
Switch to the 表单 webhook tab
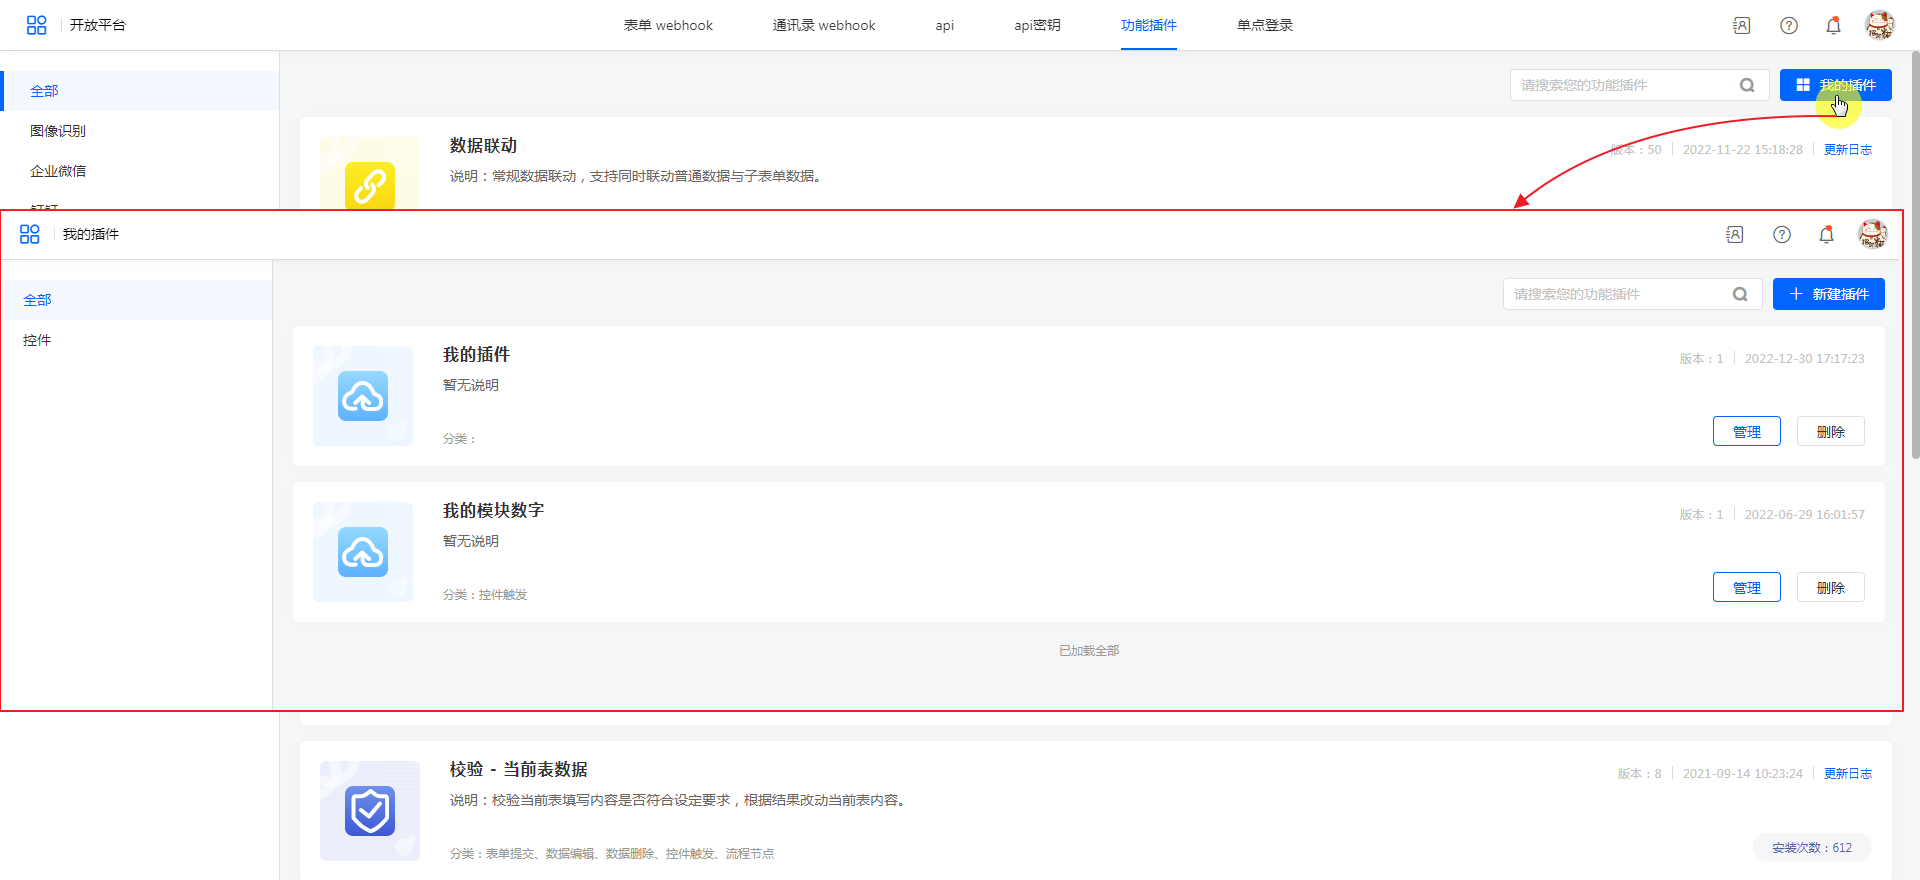pyautogui.click(x=668, y=25)
